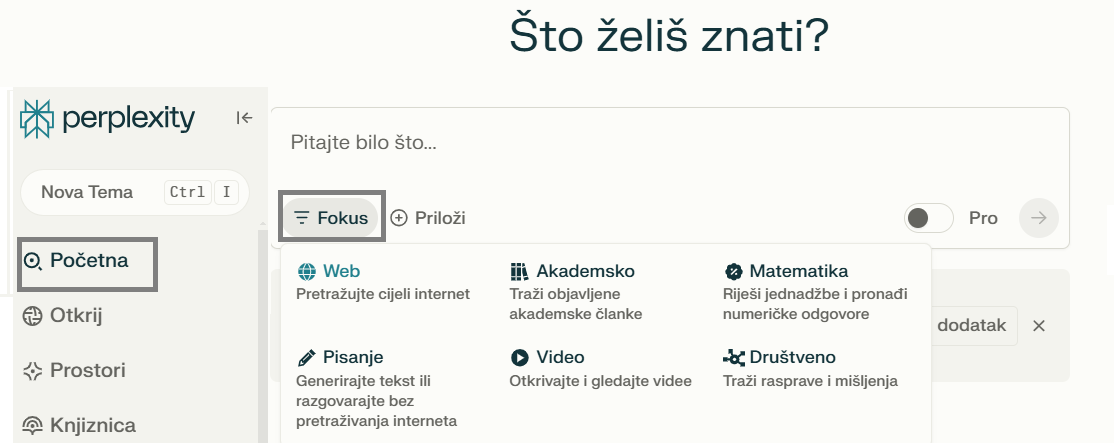This screenshot has height=443, width=1114.
Task: Go to Početna in sidebar
Action: pyautogui.click(x=88, y=262)
